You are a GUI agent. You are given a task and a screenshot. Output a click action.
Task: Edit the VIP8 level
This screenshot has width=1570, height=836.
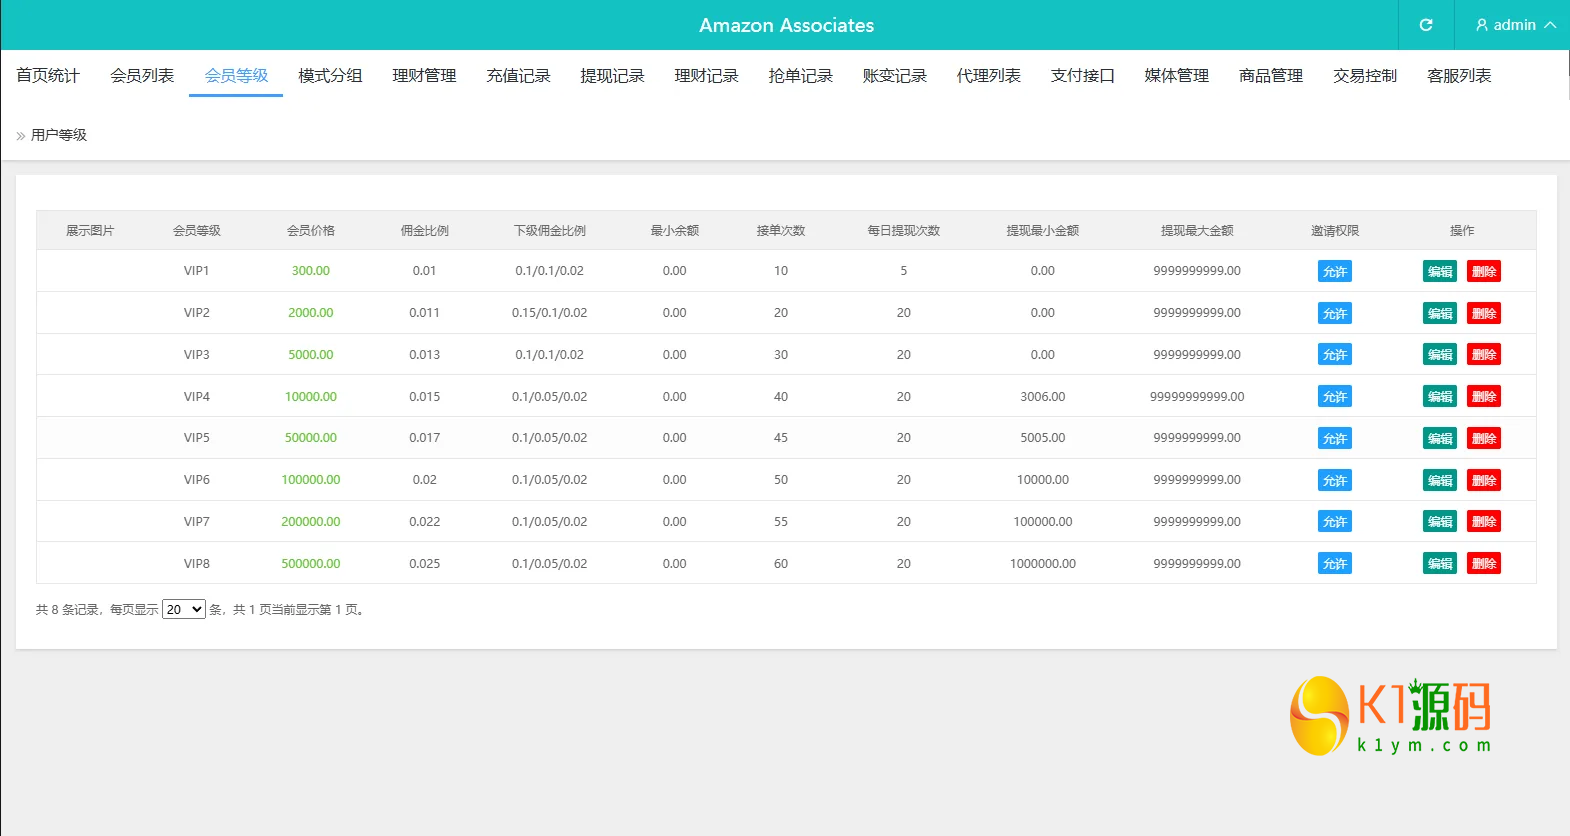click(x=1440, y=564)
